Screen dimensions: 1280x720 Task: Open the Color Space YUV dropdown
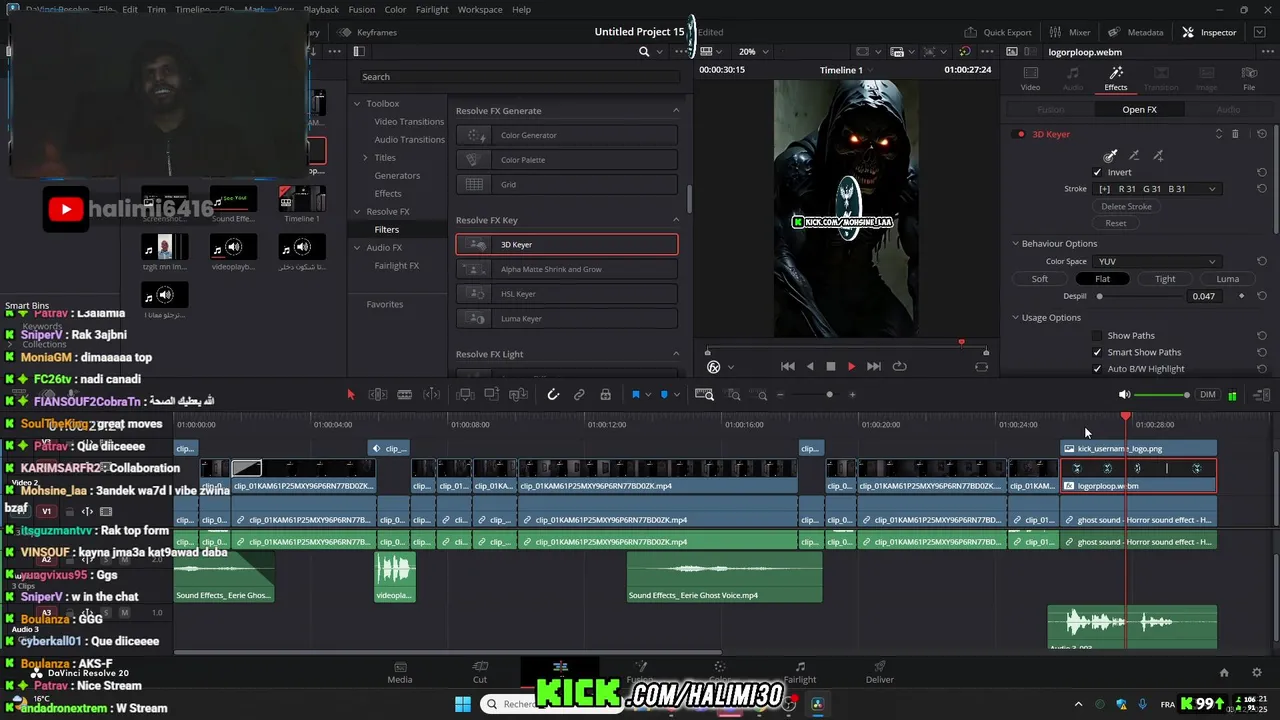pyautogui.click(x=1157, y=262)
